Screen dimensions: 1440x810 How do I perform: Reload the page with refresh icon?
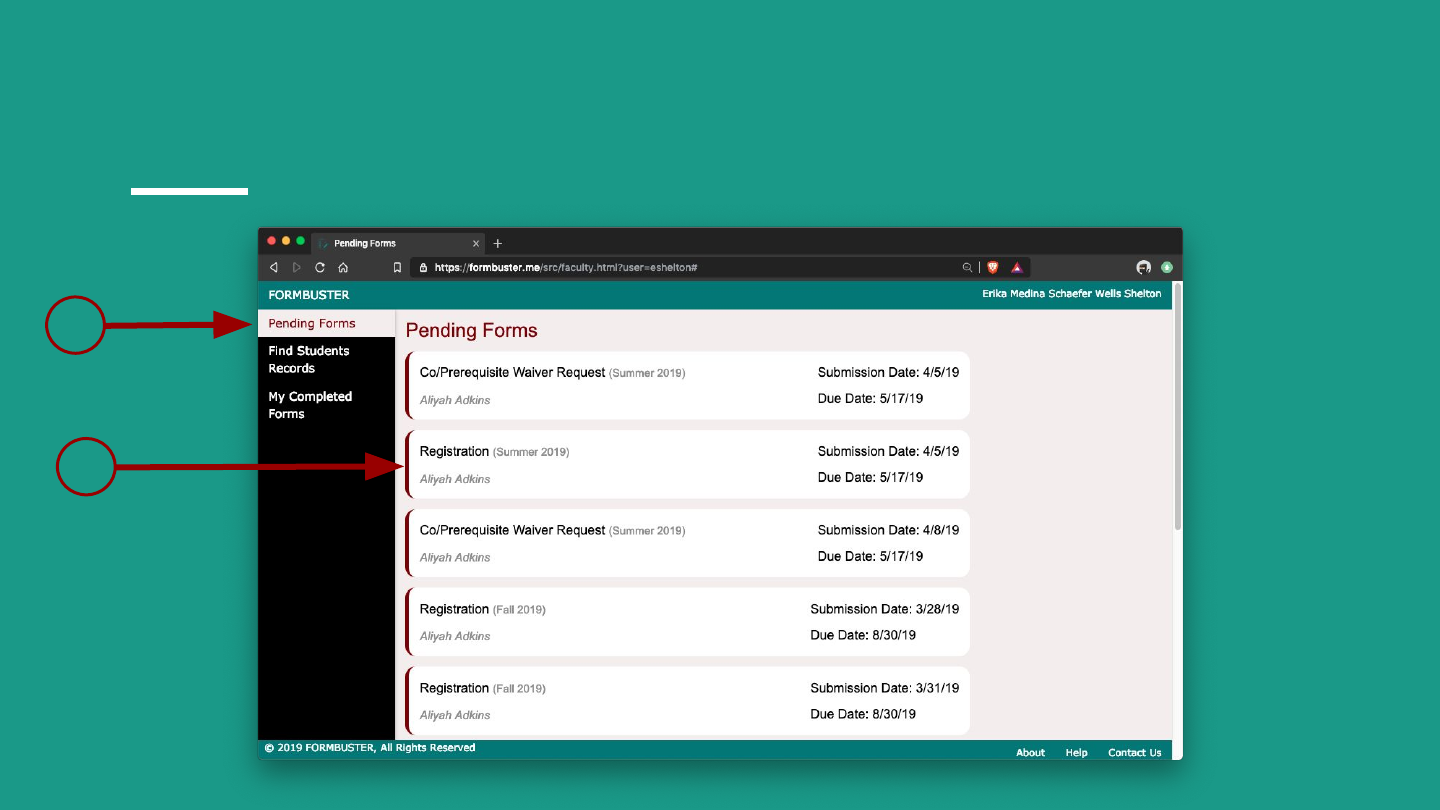coord(320,268)
